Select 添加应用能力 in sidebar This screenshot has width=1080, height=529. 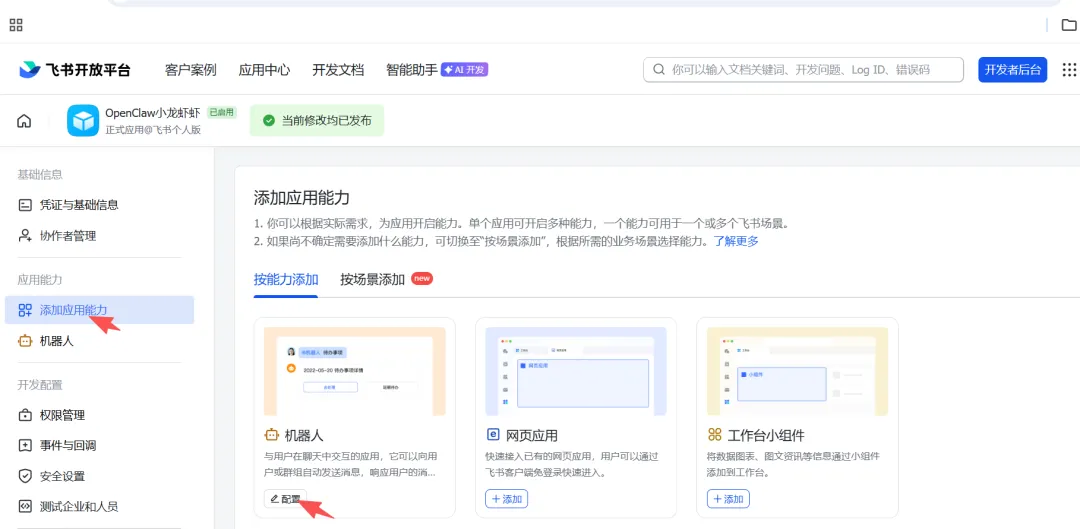click(x=99, y=310)
